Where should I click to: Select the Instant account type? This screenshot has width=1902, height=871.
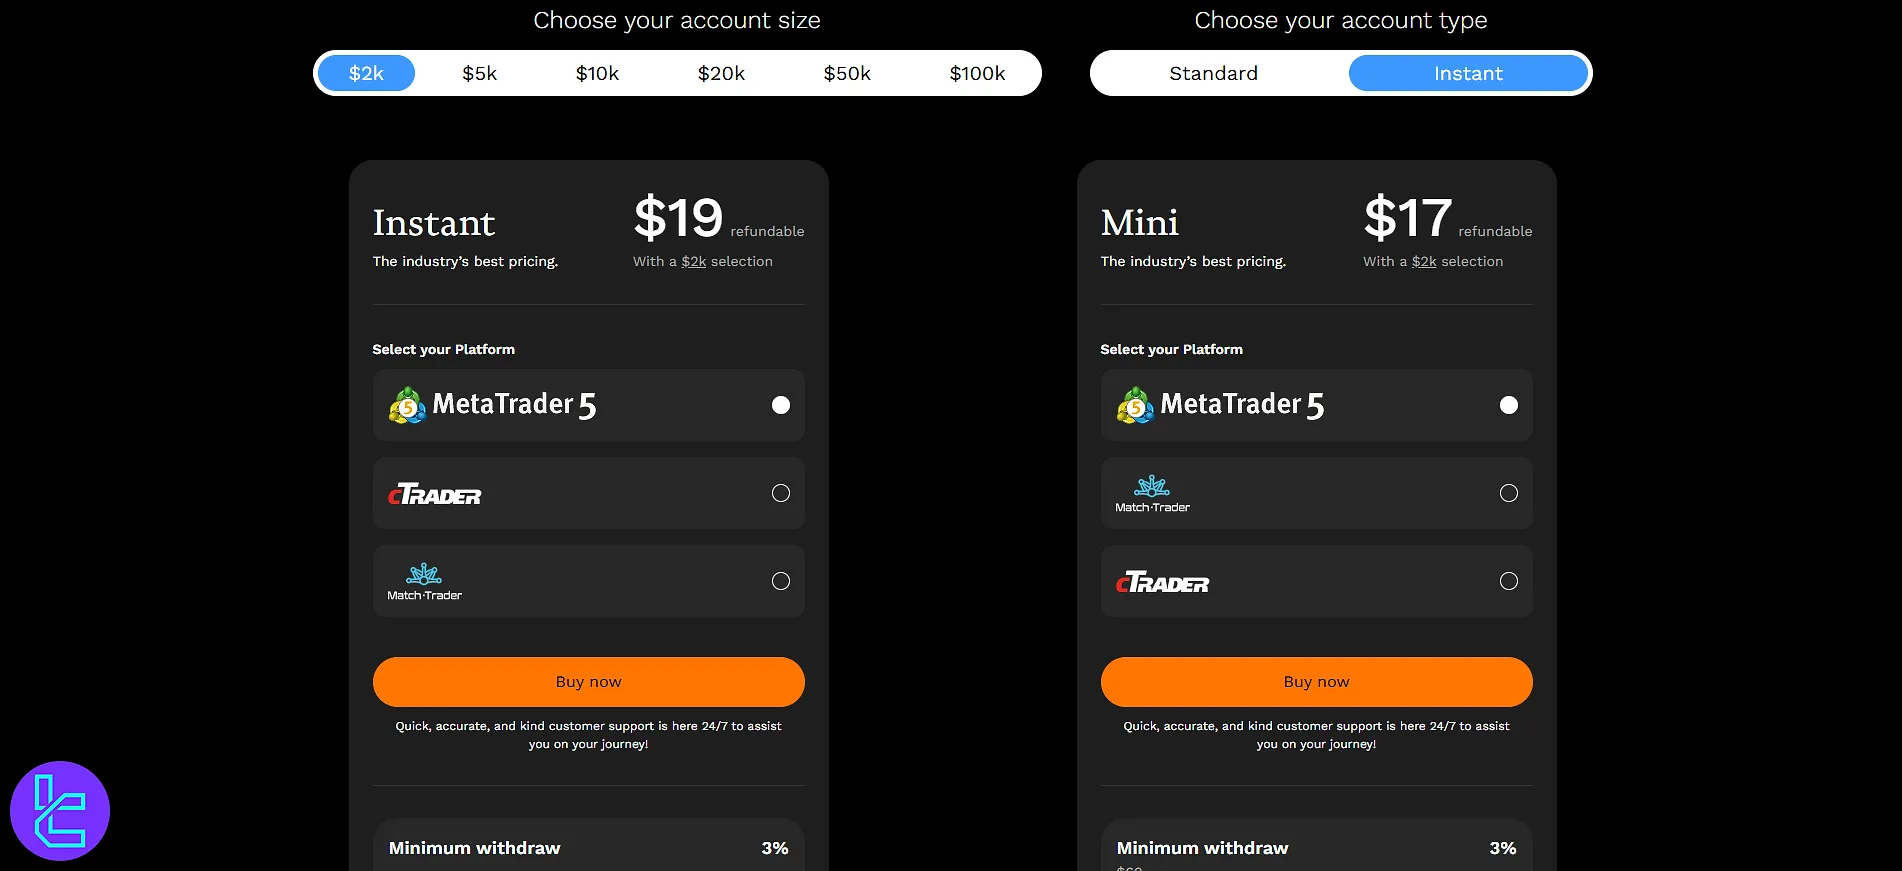coord(1467,72)
